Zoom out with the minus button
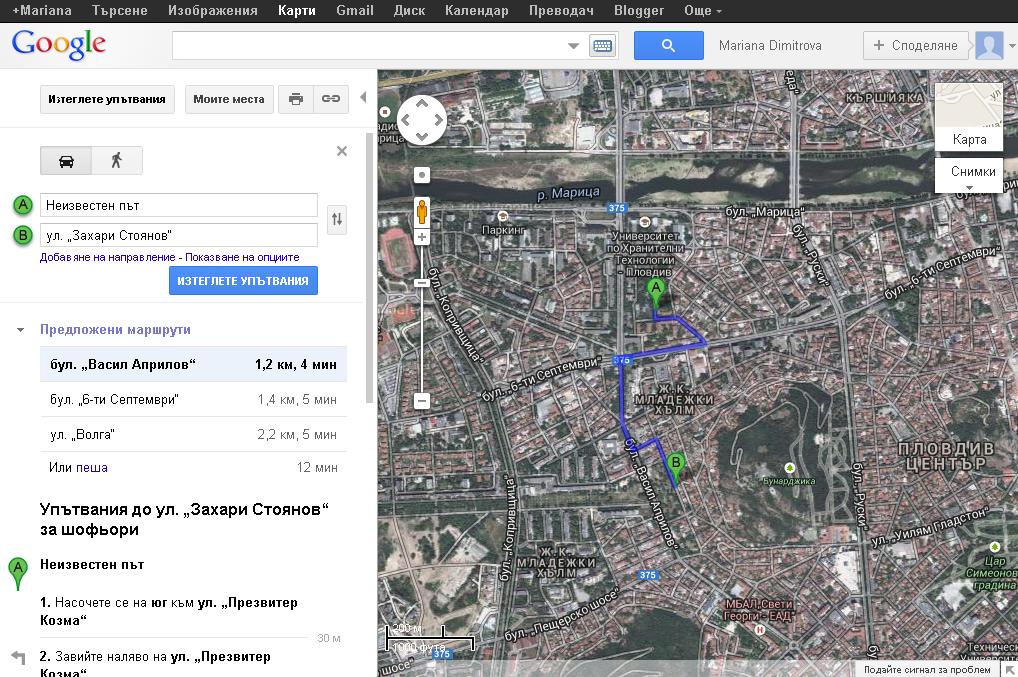 click(x=422, y=401)
